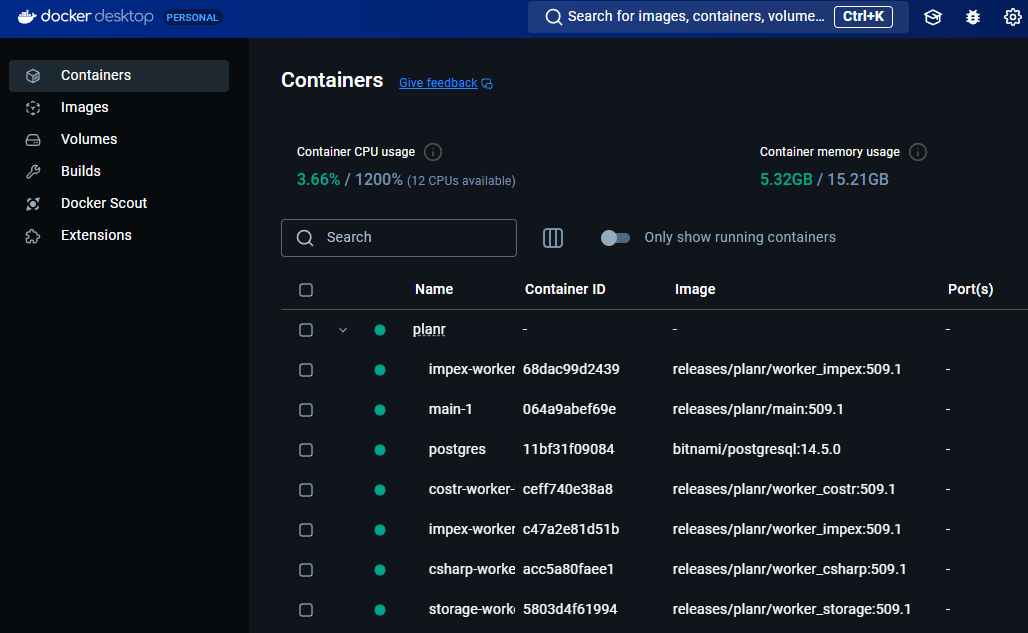The height and width of the screenshot is (633, 1028).
Task: Click the manage columns icon beside search
Action: 553,238
